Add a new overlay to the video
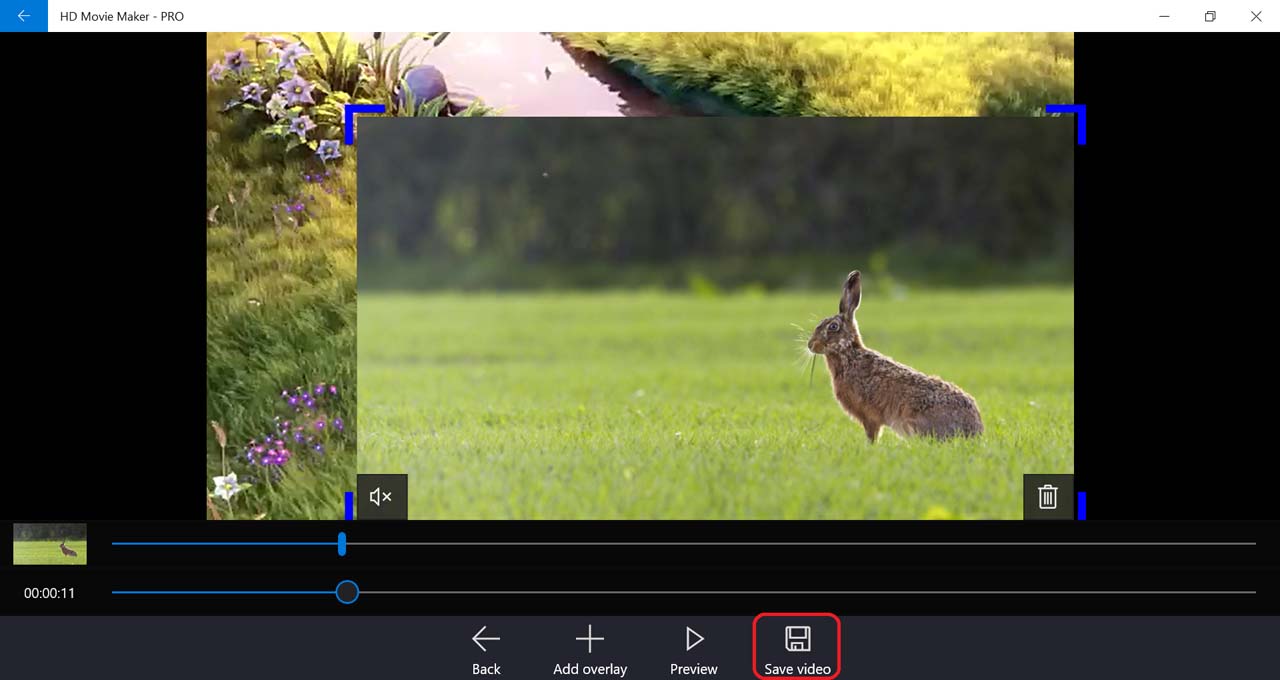 [590, 649]
